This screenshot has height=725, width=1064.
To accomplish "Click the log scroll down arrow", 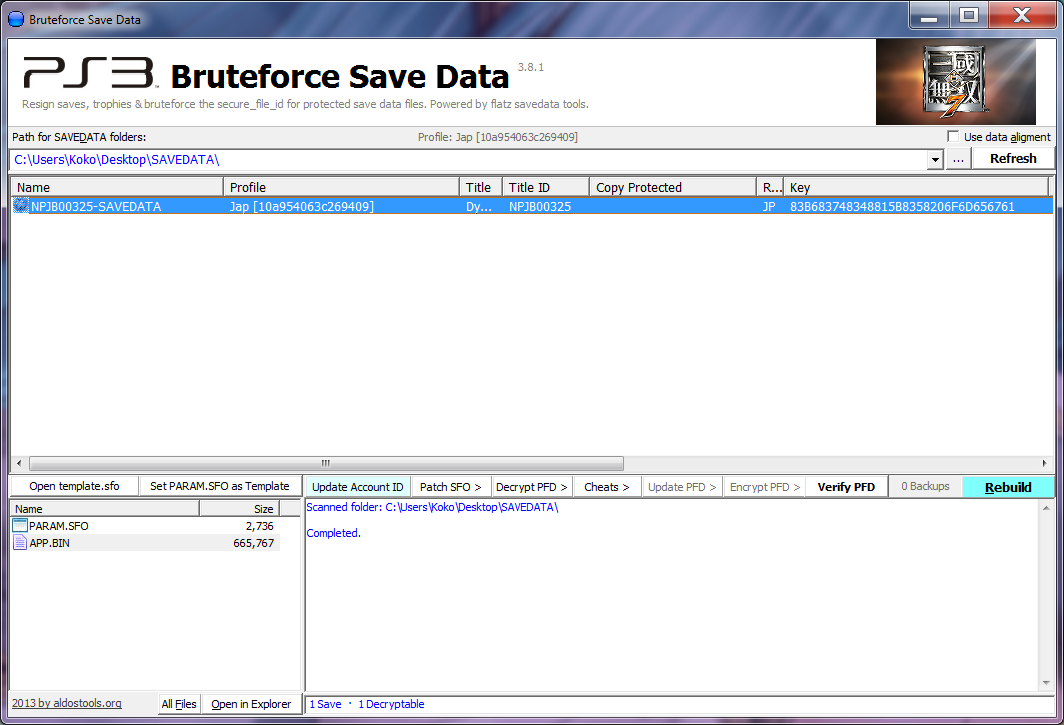I will pos(1046,683).
